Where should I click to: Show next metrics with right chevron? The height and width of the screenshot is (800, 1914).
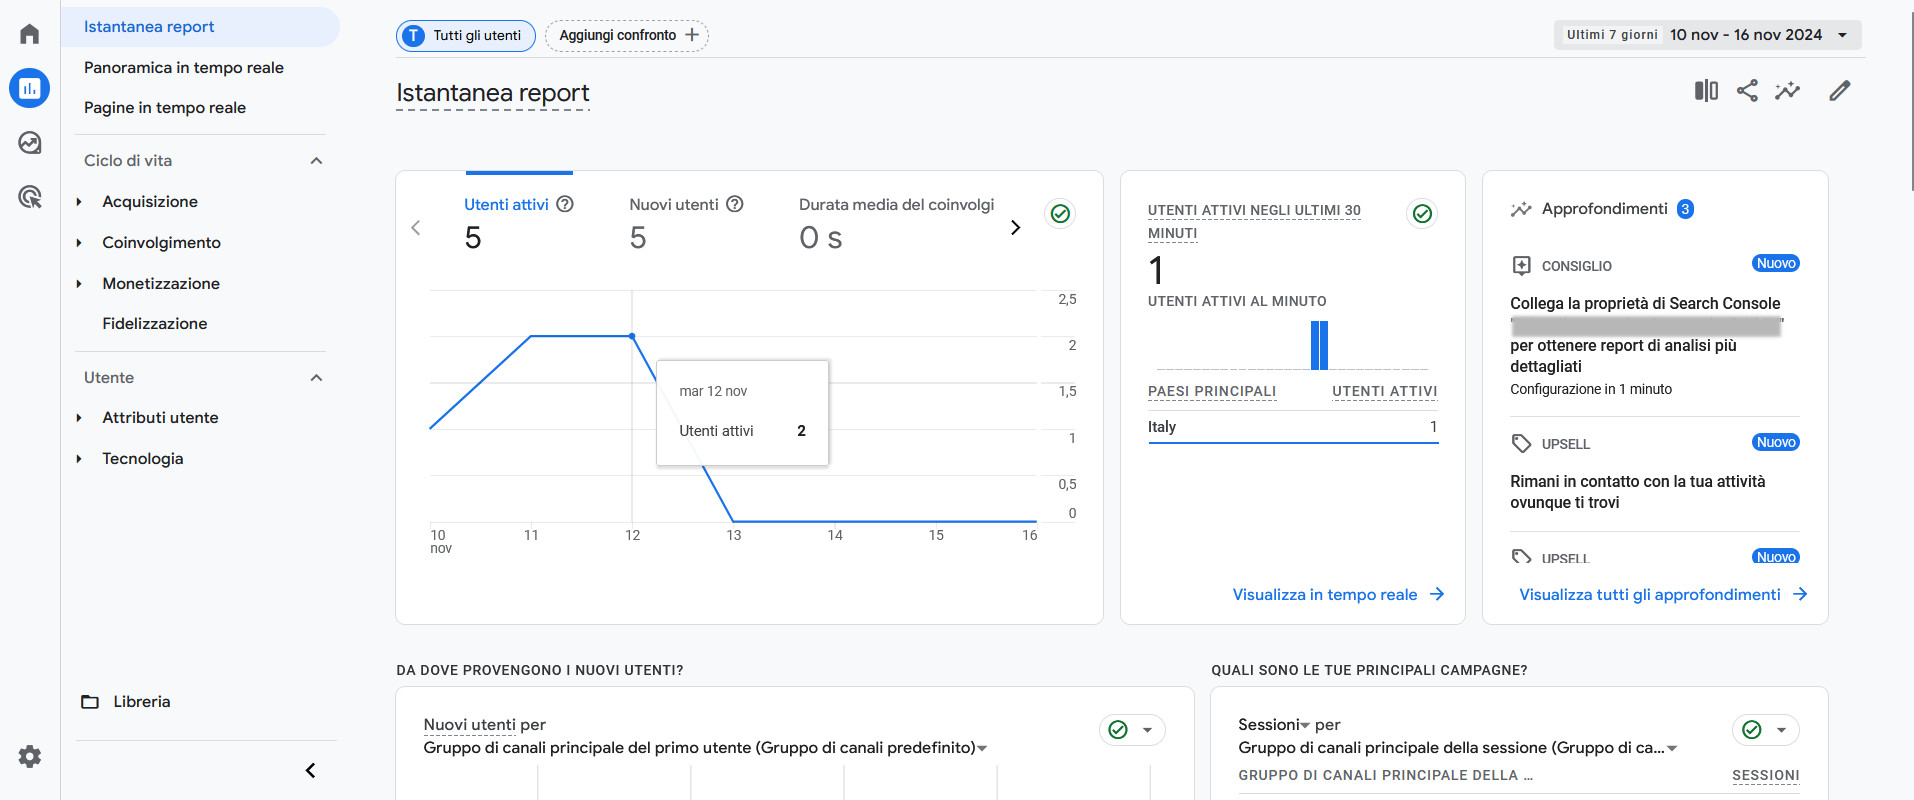point(1015,228)
